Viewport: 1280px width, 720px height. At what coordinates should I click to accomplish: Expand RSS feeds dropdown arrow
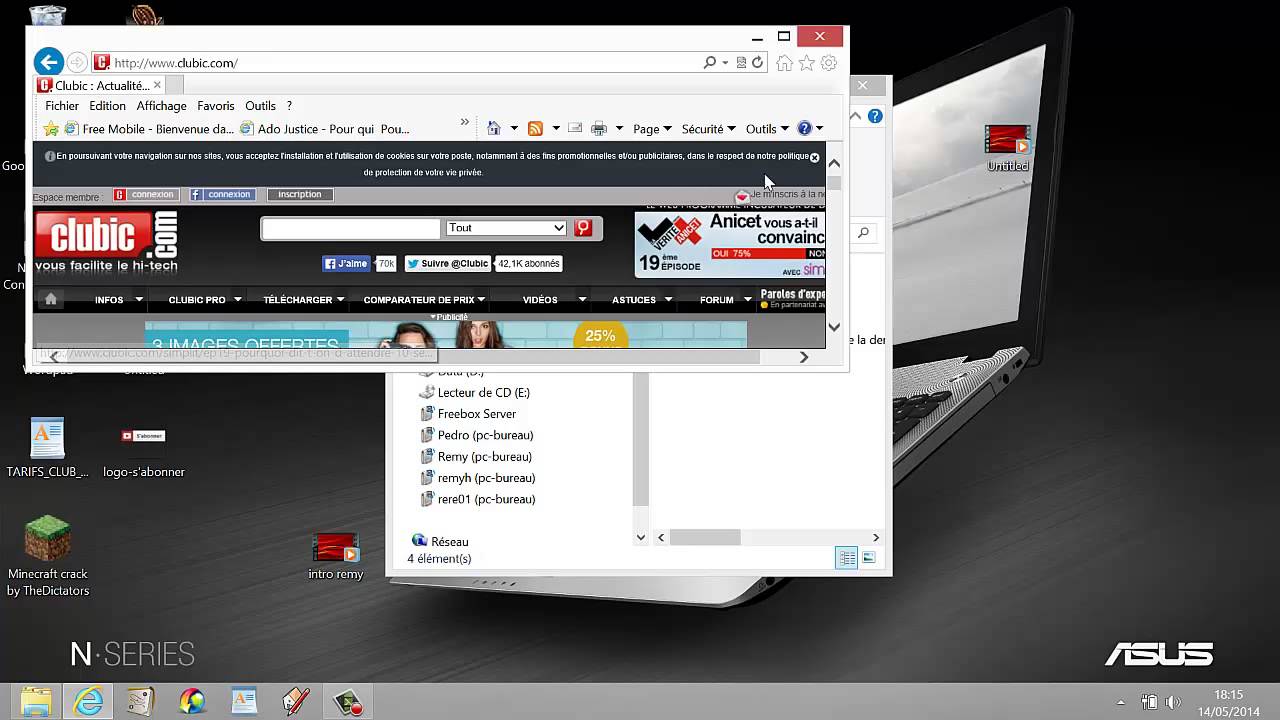coord(556,129)
